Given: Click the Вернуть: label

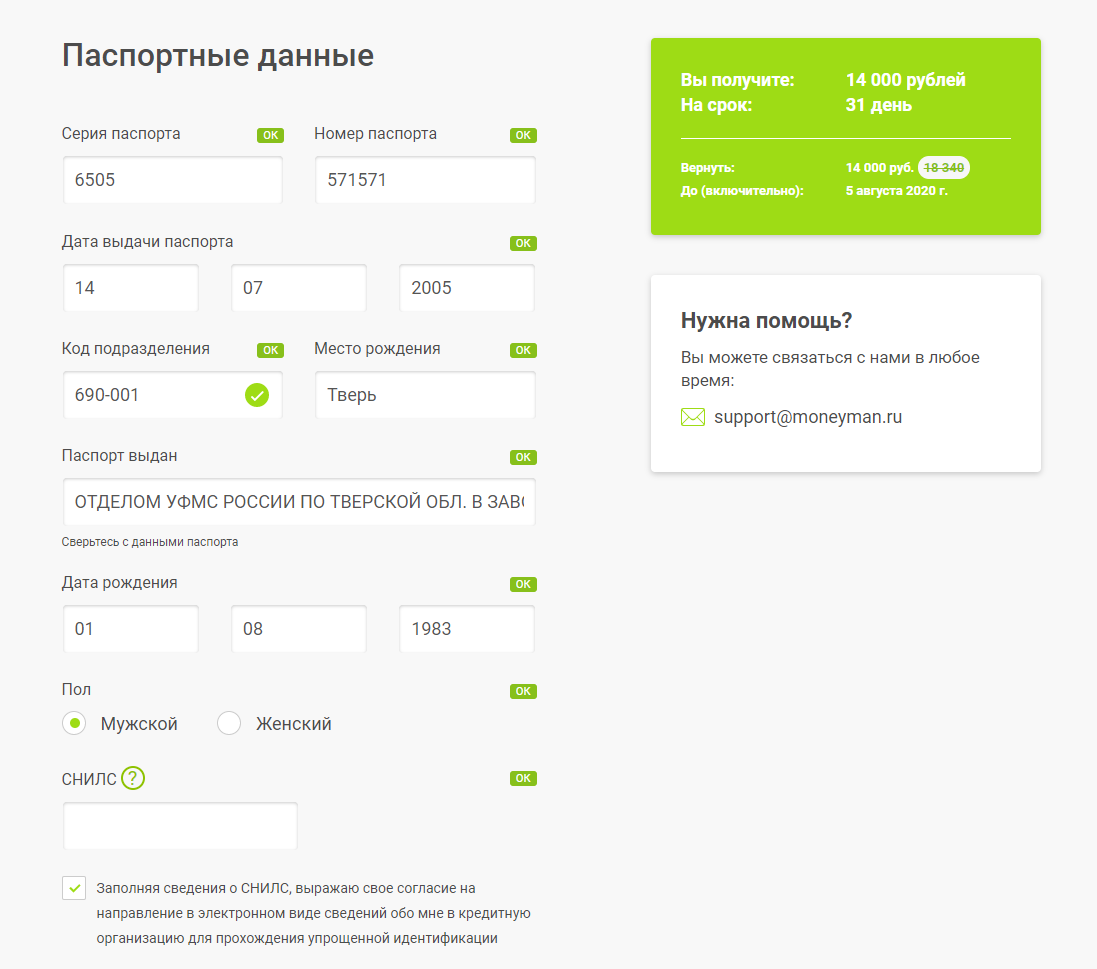Looking at the screenshot, I should (707, 168).
